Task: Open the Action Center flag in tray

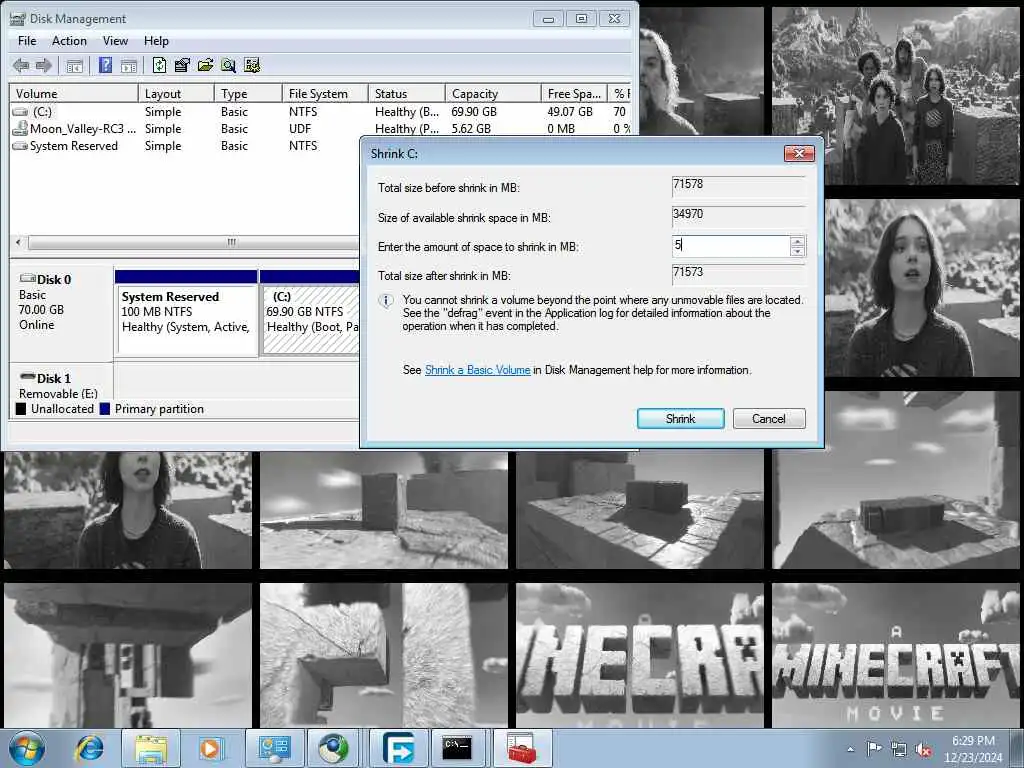Action: (x=874, y=748)
